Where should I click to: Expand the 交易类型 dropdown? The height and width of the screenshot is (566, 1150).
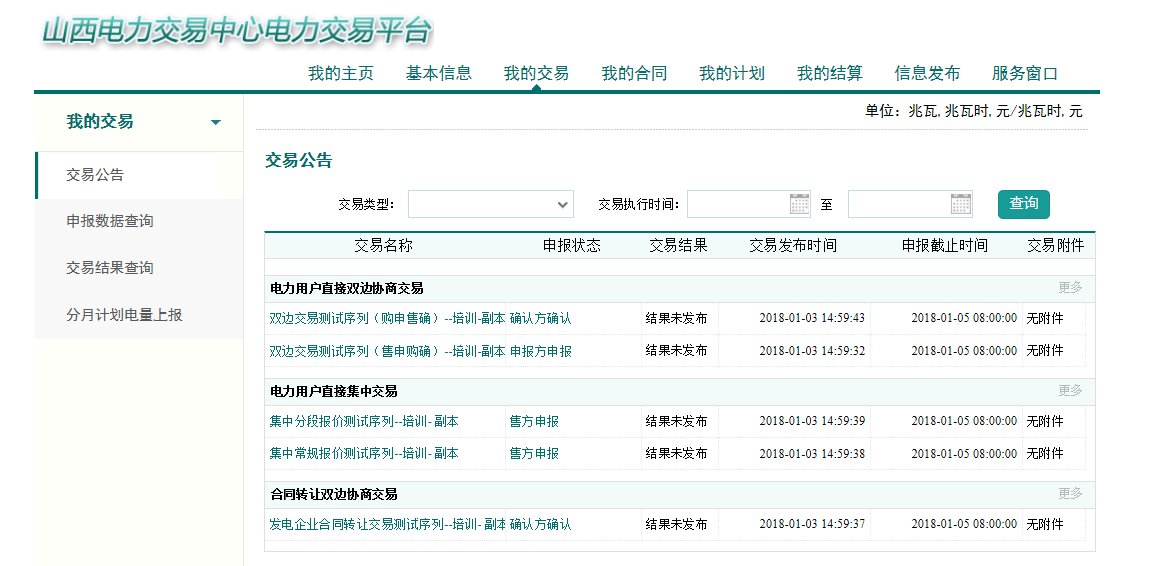tap(490, 204)
